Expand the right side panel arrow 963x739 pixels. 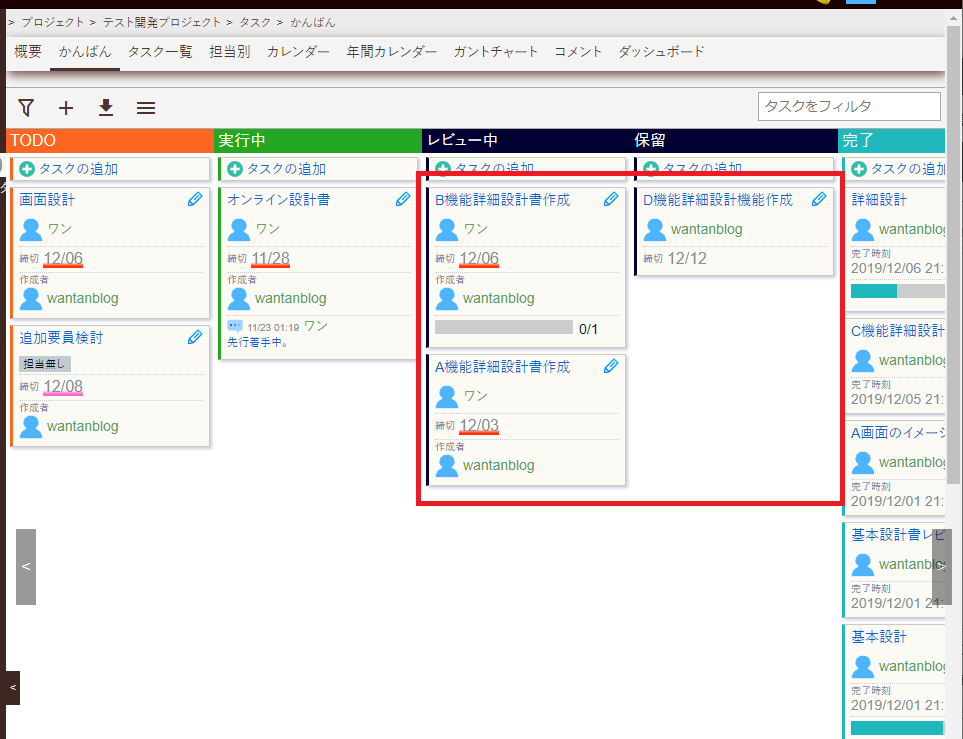coord(941,567)
